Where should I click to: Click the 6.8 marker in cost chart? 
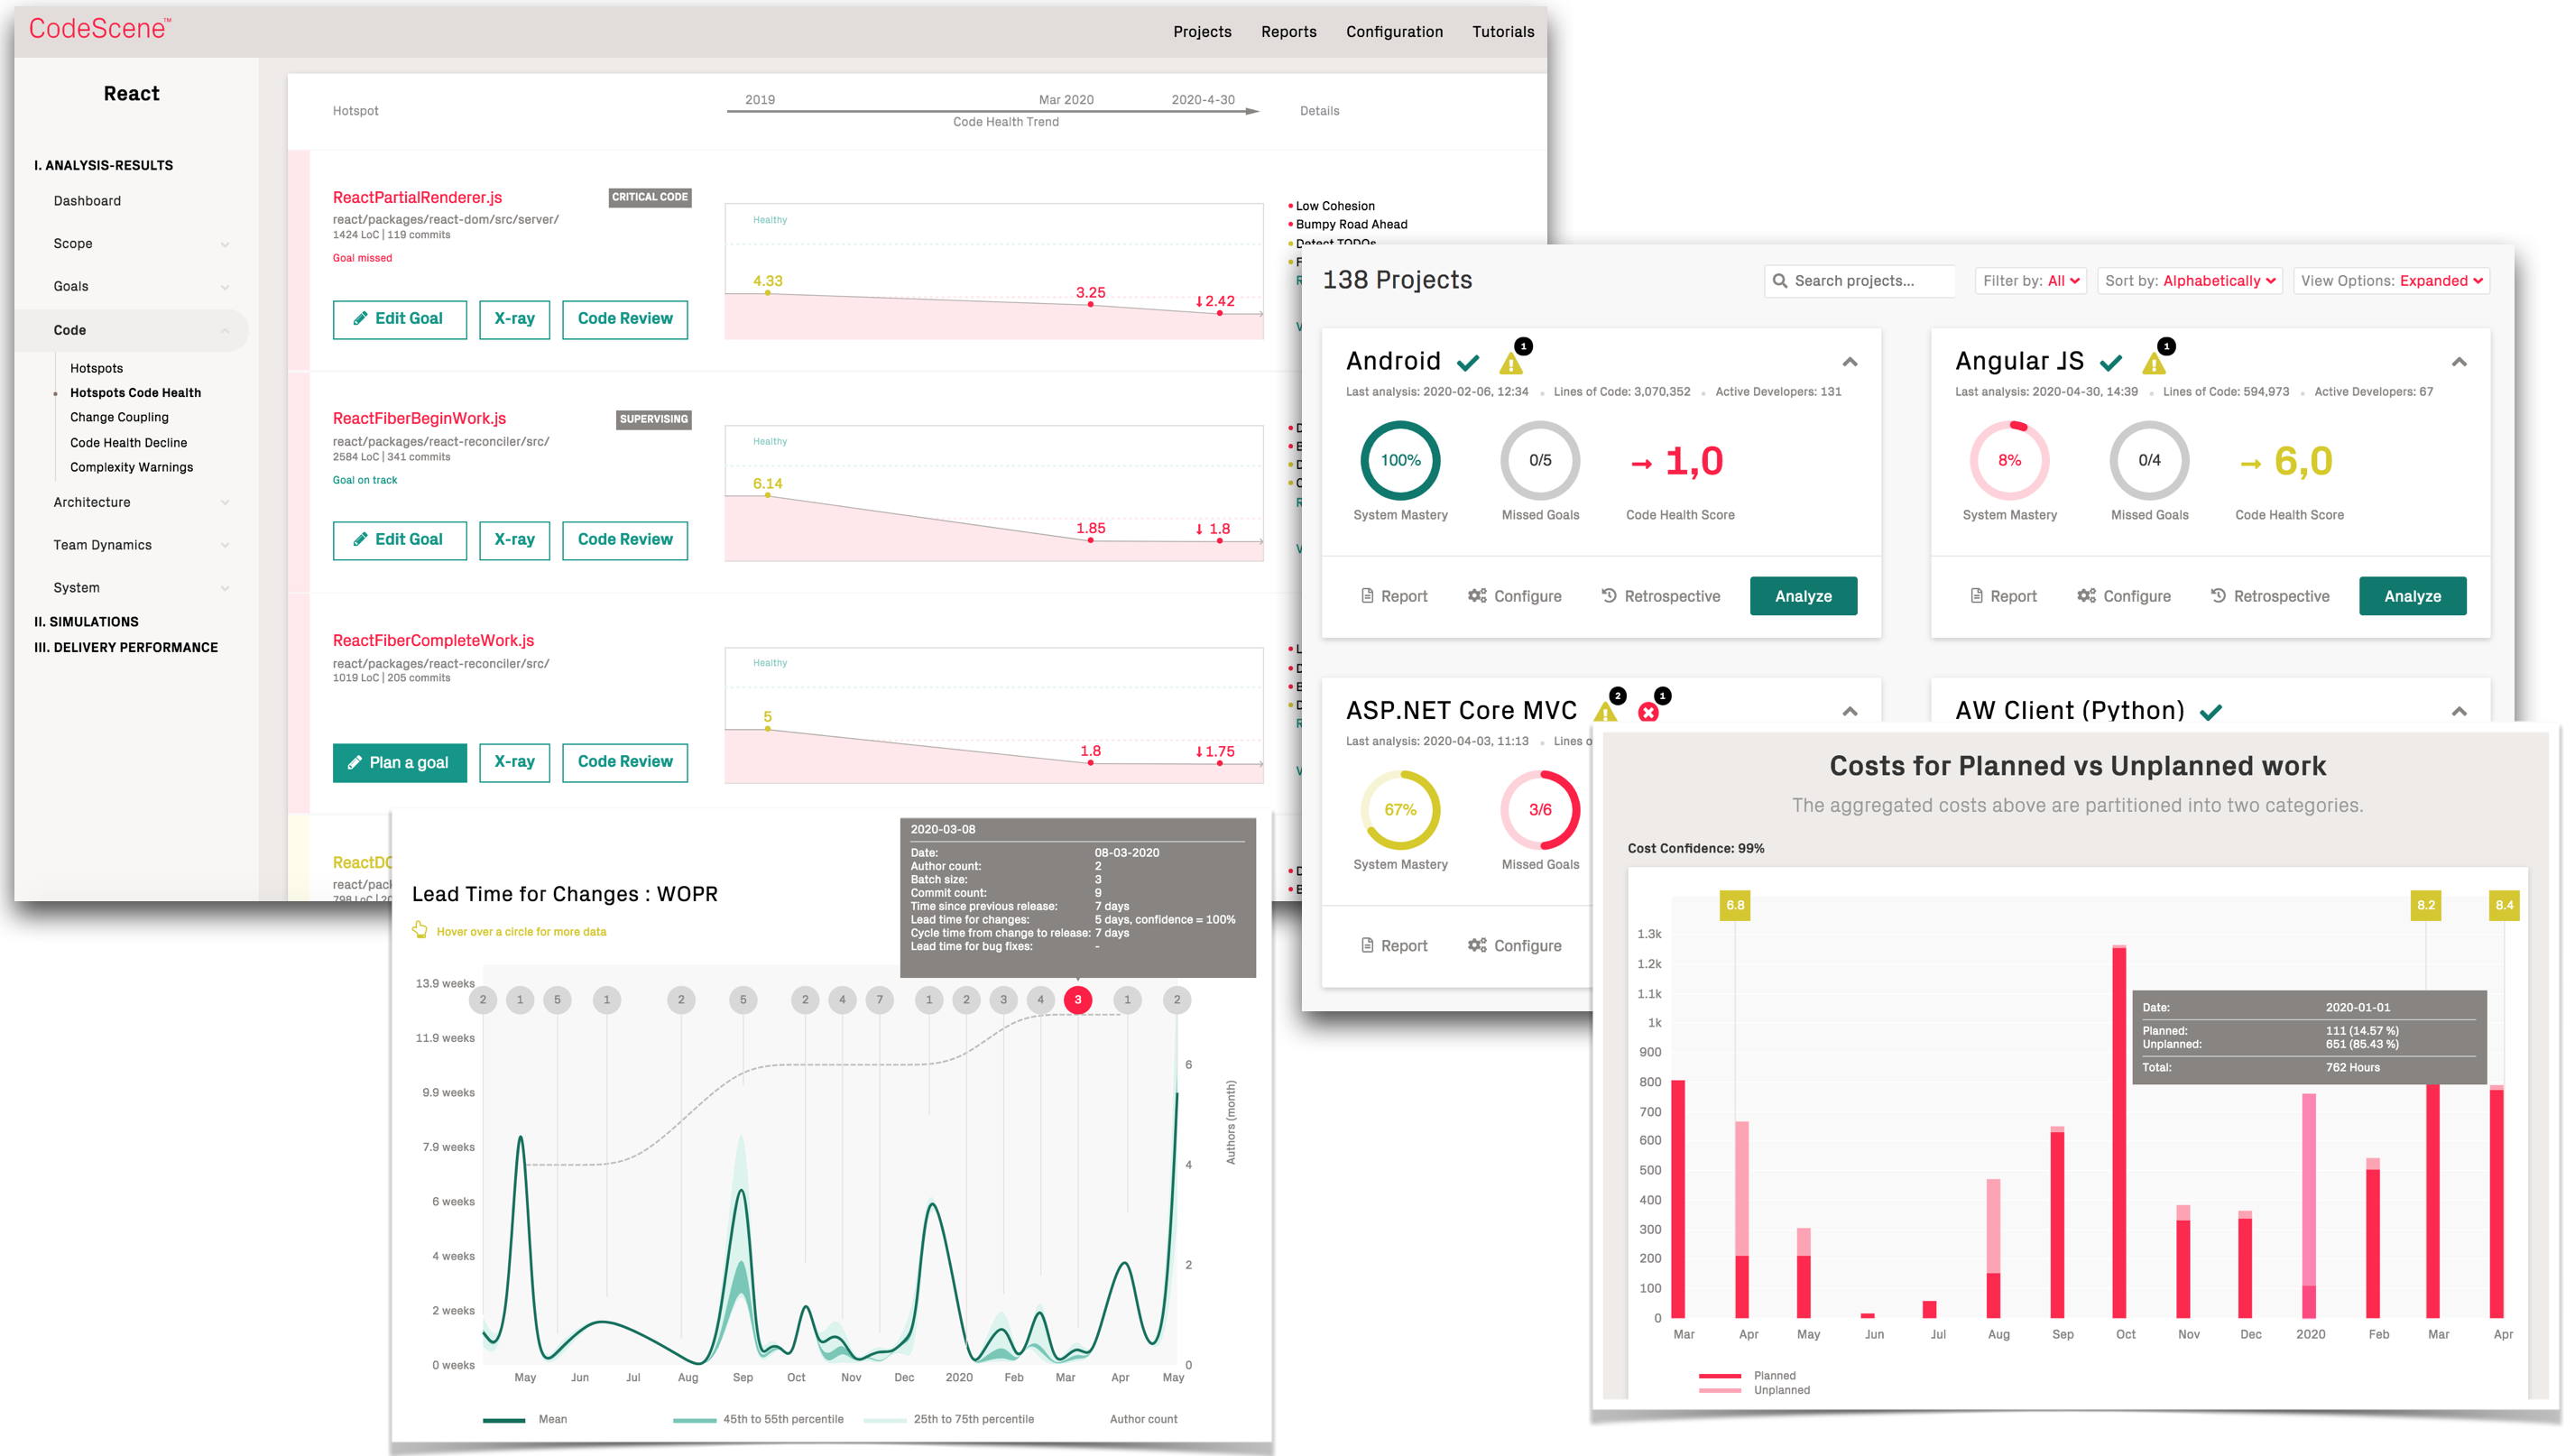pos(1734,905)
